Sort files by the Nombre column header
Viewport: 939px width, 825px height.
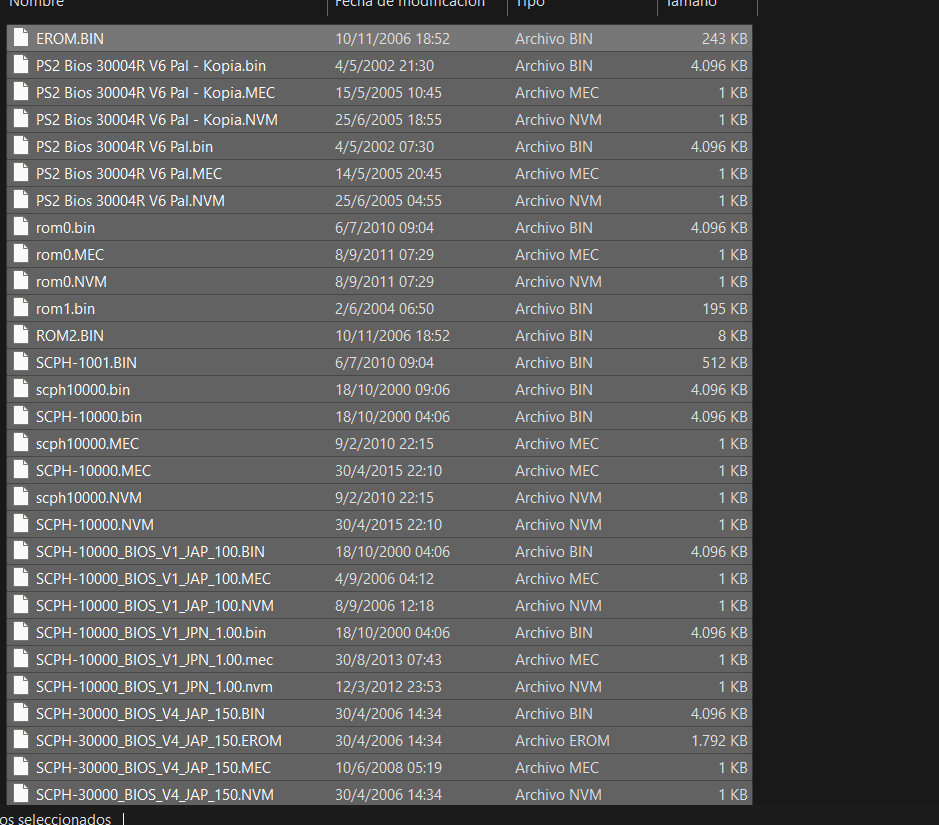tap(37, 4)
